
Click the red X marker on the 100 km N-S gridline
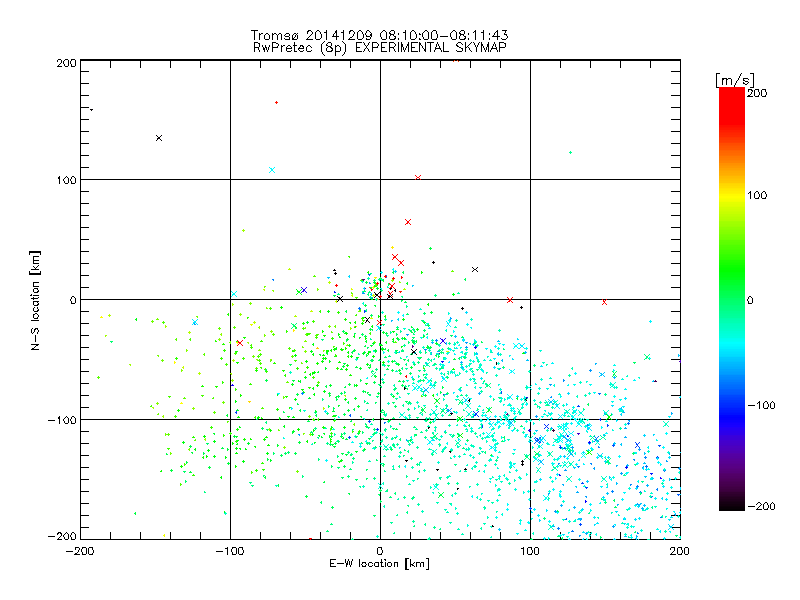[418, 178]
